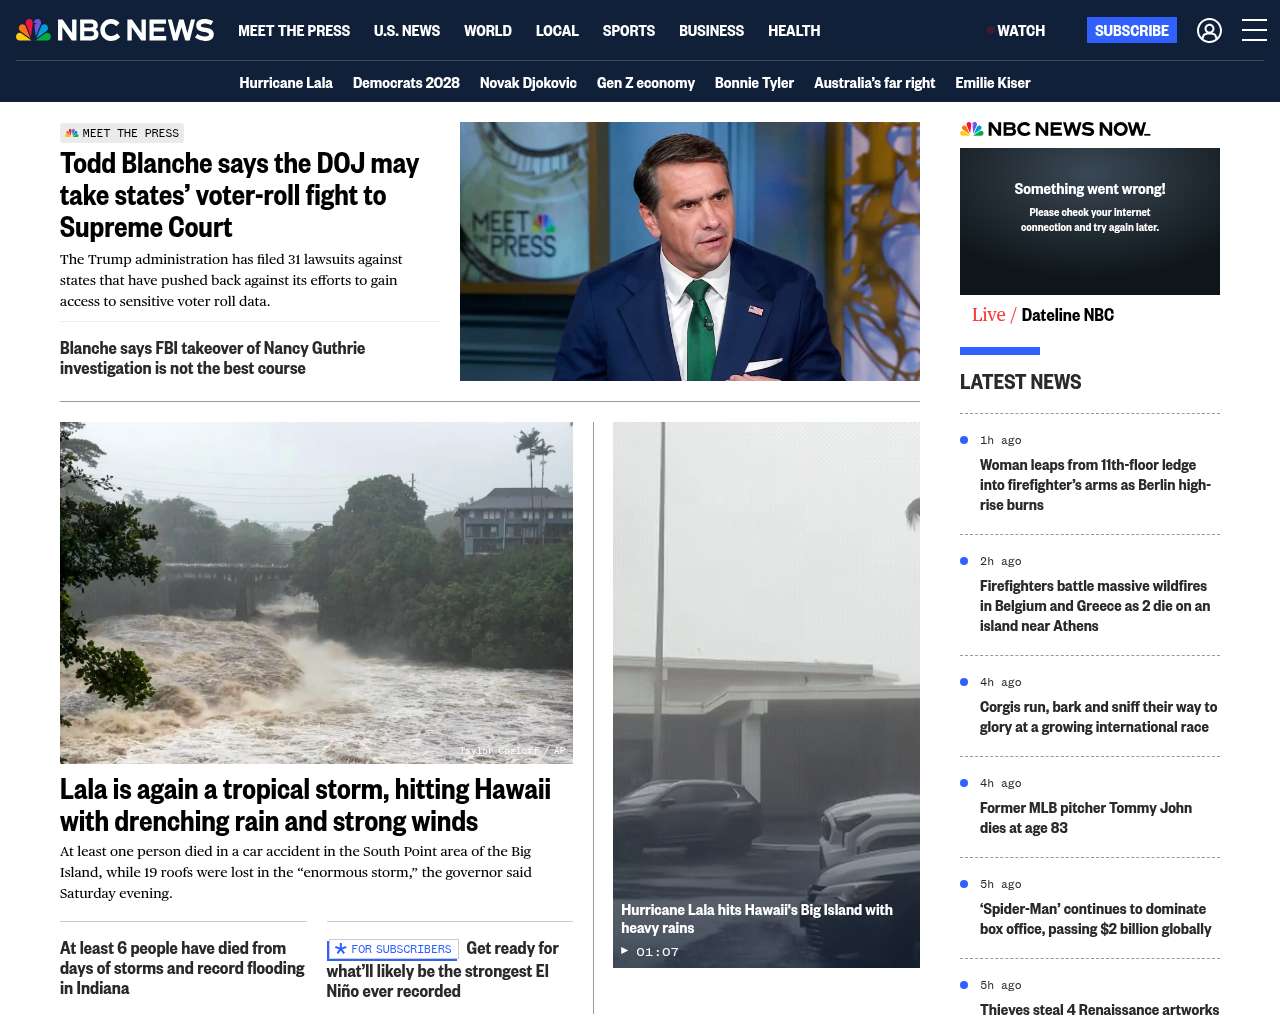1280x1024 pixels.
Task: Go to the U.S. News section
Action: 407,31
